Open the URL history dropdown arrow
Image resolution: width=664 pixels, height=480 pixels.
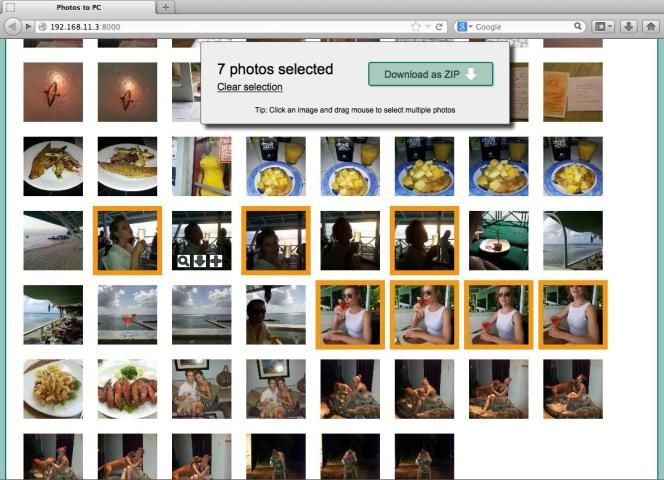(x=428, y=27)
